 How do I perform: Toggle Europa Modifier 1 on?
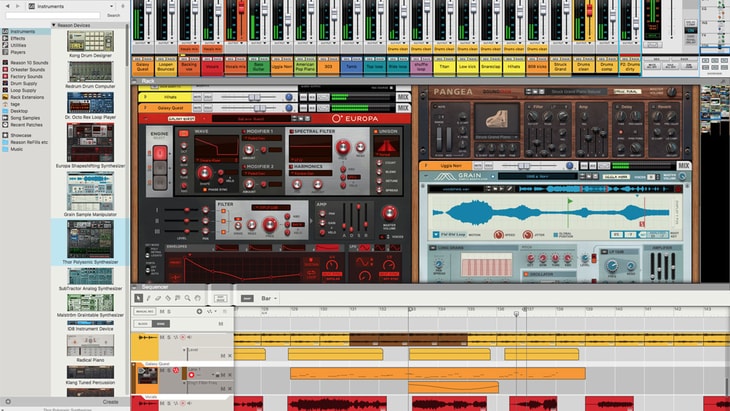244,132
